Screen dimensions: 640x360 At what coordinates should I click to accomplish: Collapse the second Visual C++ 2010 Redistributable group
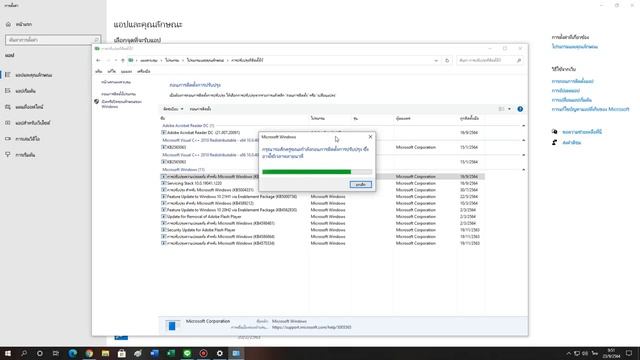point(523,155)
